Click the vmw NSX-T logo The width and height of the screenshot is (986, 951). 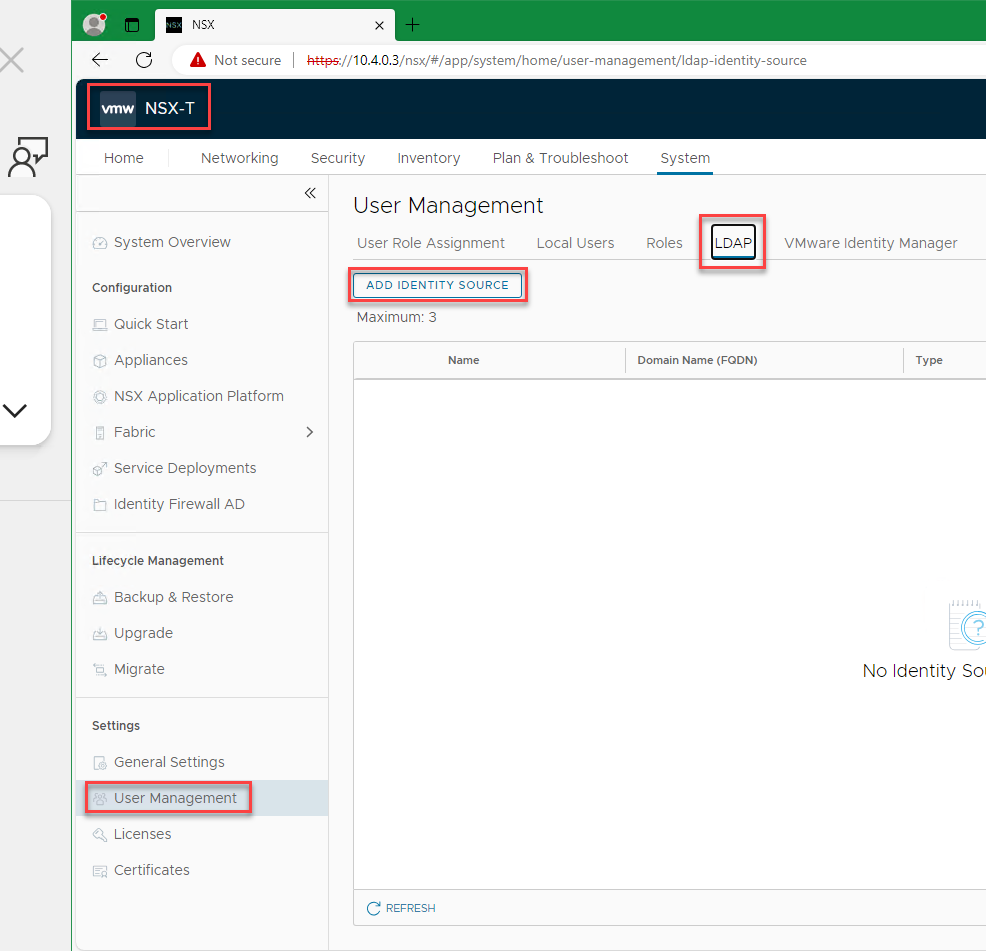coord(148,108)
